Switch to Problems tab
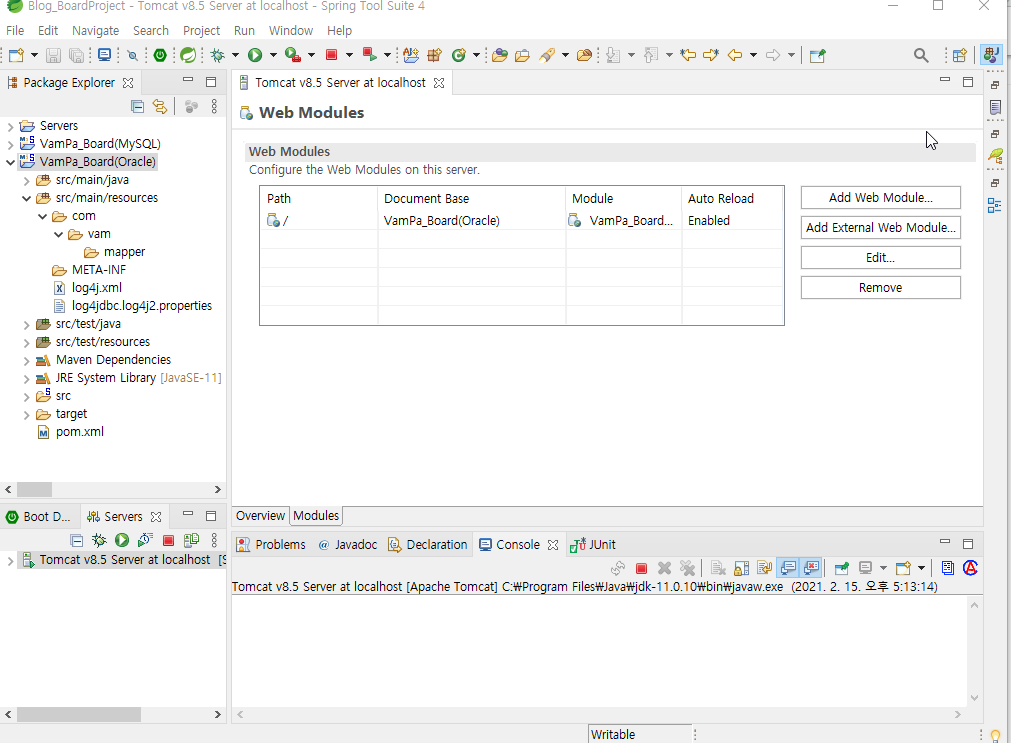Screen dimensions: 1011x743 click(x=271, y=544)
